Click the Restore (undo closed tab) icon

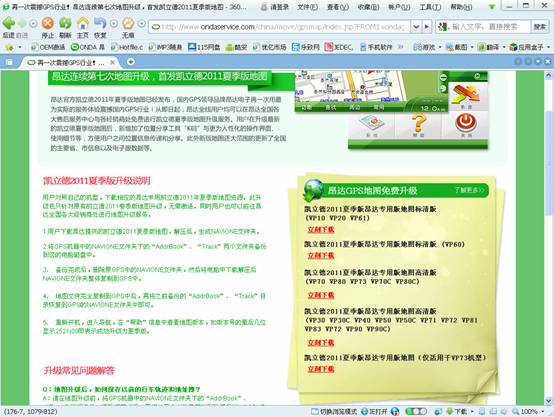coord(100,23)
